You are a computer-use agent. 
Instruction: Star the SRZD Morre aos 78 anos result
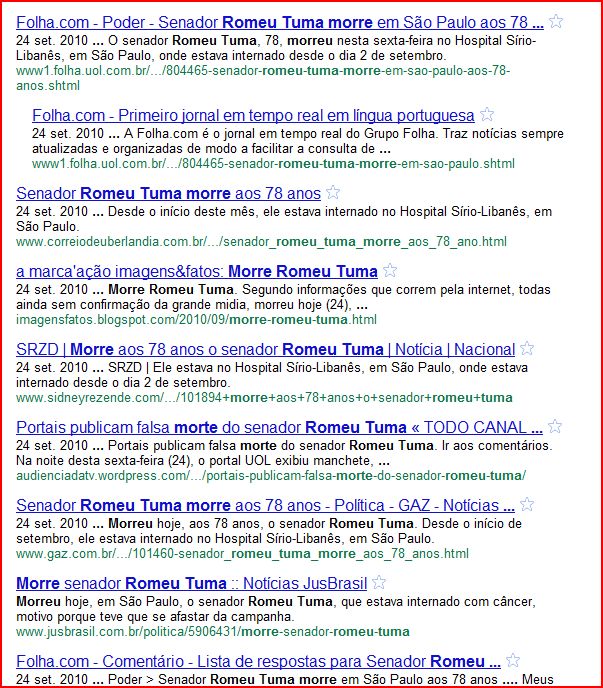pos(527,348)
